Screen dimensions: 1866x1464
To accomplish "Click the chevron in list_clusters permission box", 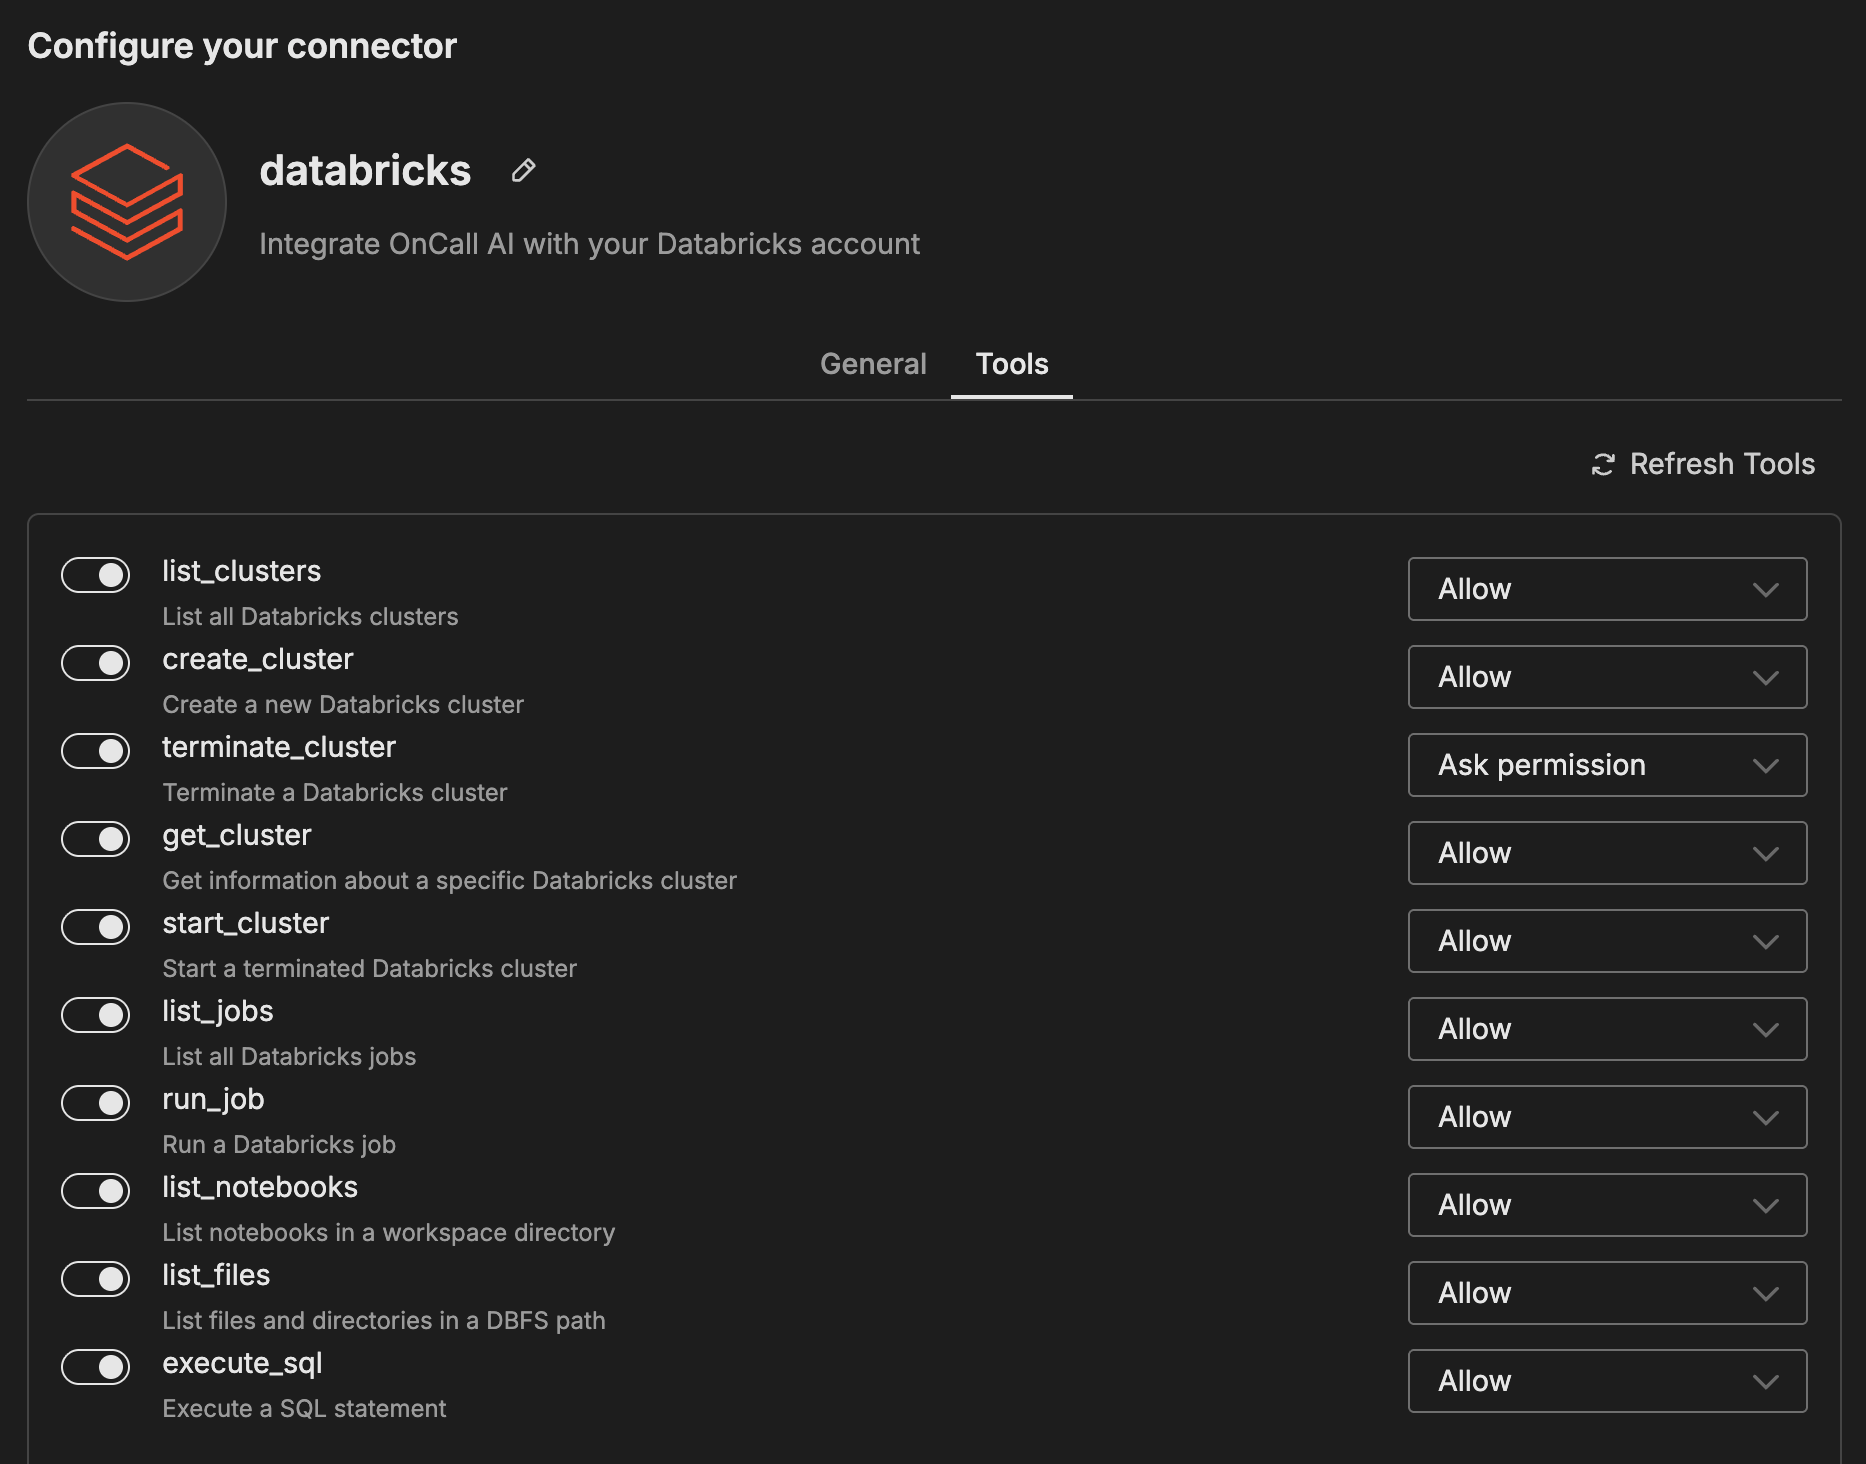I will coord(1765,589).
